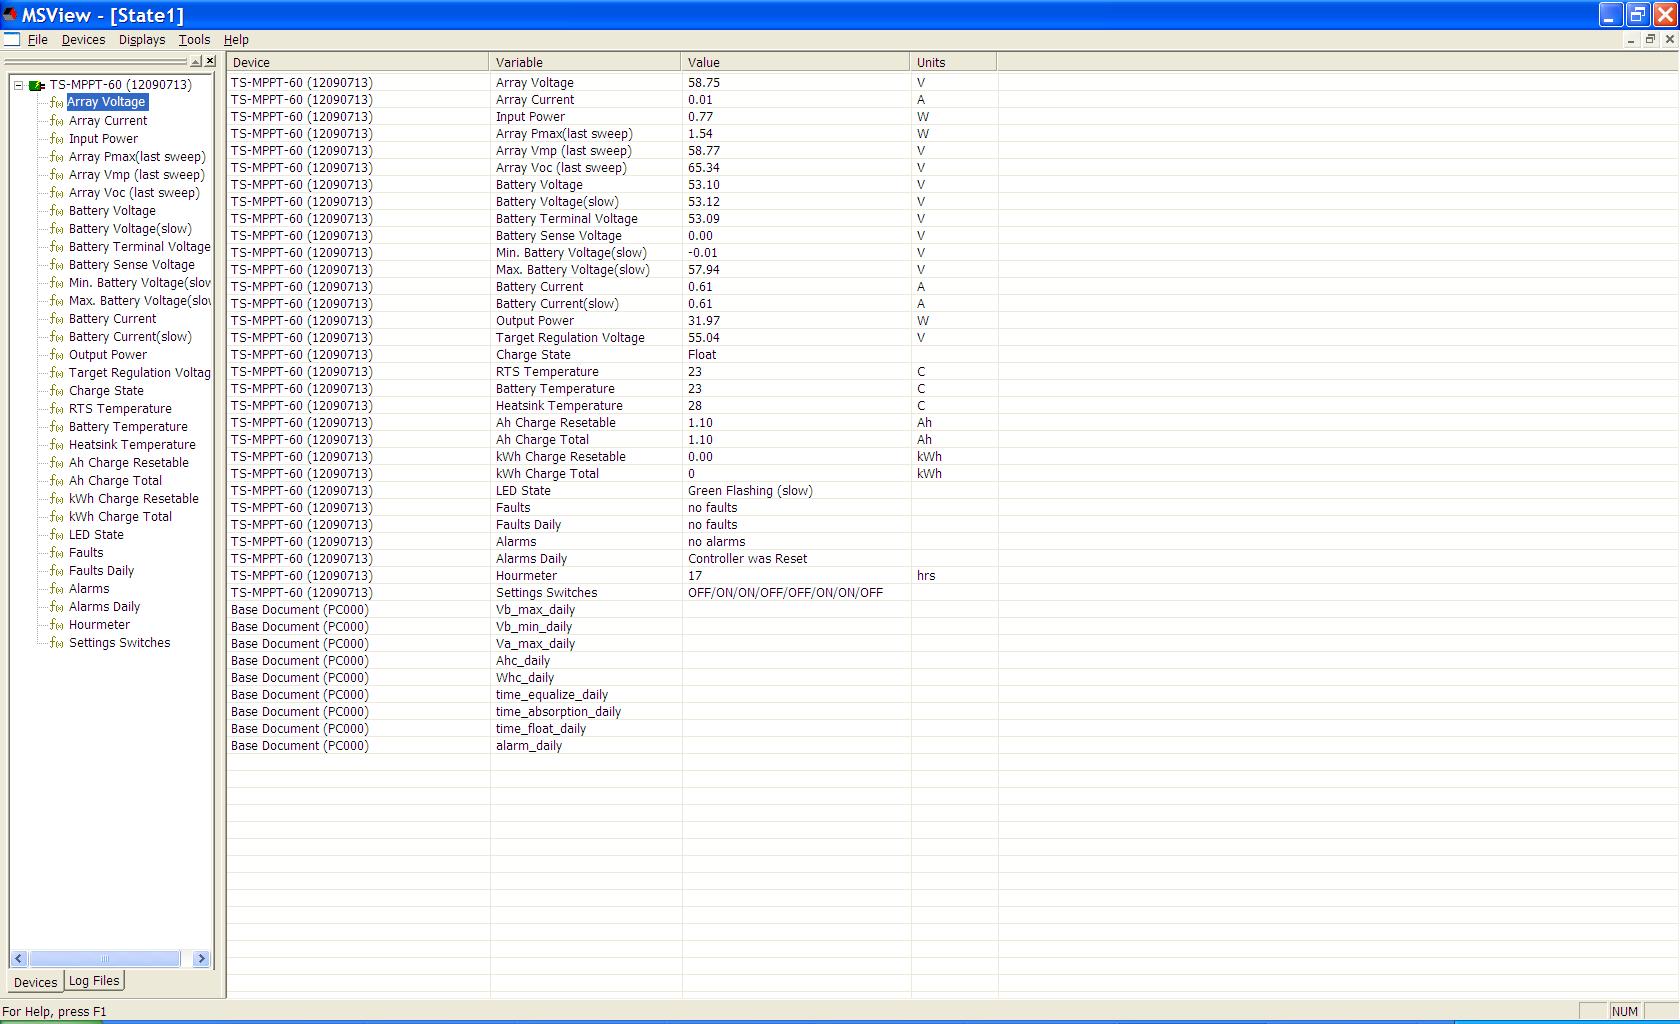Select kWh Charge Resetable in the tree
The height and width of the screenshot is (1024, 1680).
tap(134, 499)
